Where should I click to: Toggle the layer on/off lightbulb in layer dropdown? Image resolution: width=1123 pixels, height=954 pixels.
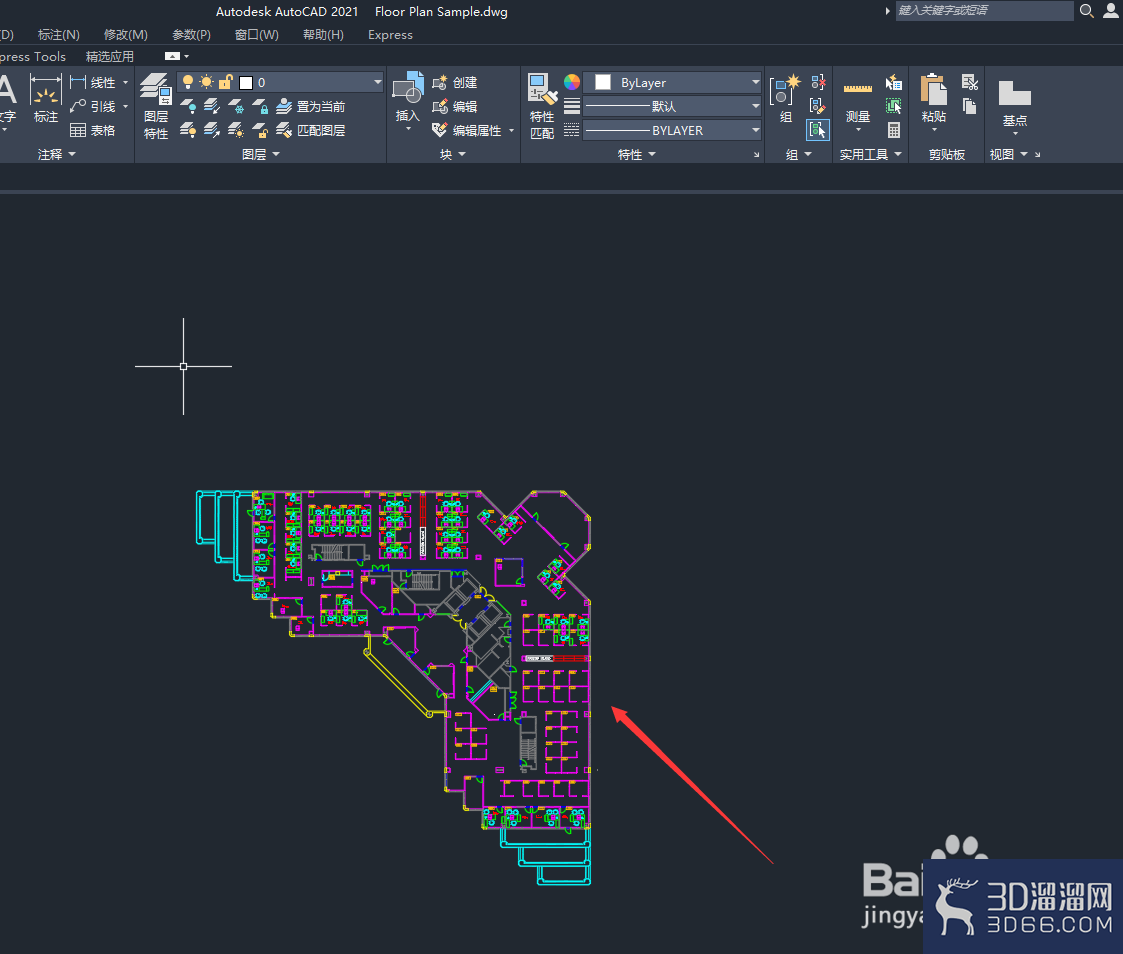[x=188, y=82]
